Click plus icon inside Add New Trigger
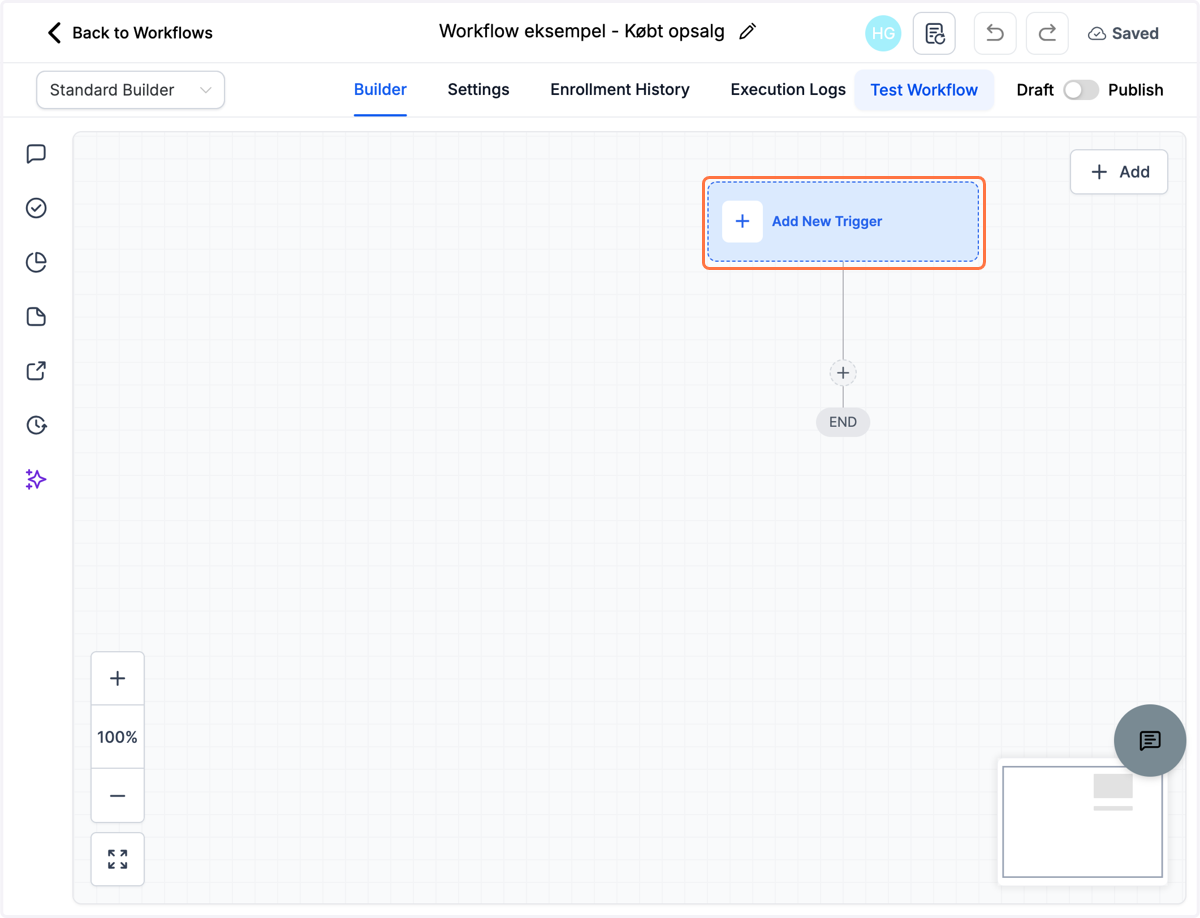The width and height of the screenshot is (1200, 918). [x=742, y=221]
